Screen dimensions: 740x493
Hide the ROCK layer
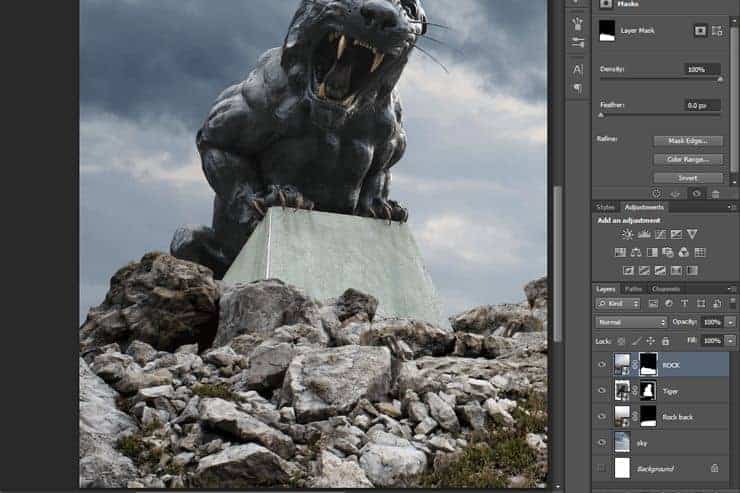click(x=602, y=365)
